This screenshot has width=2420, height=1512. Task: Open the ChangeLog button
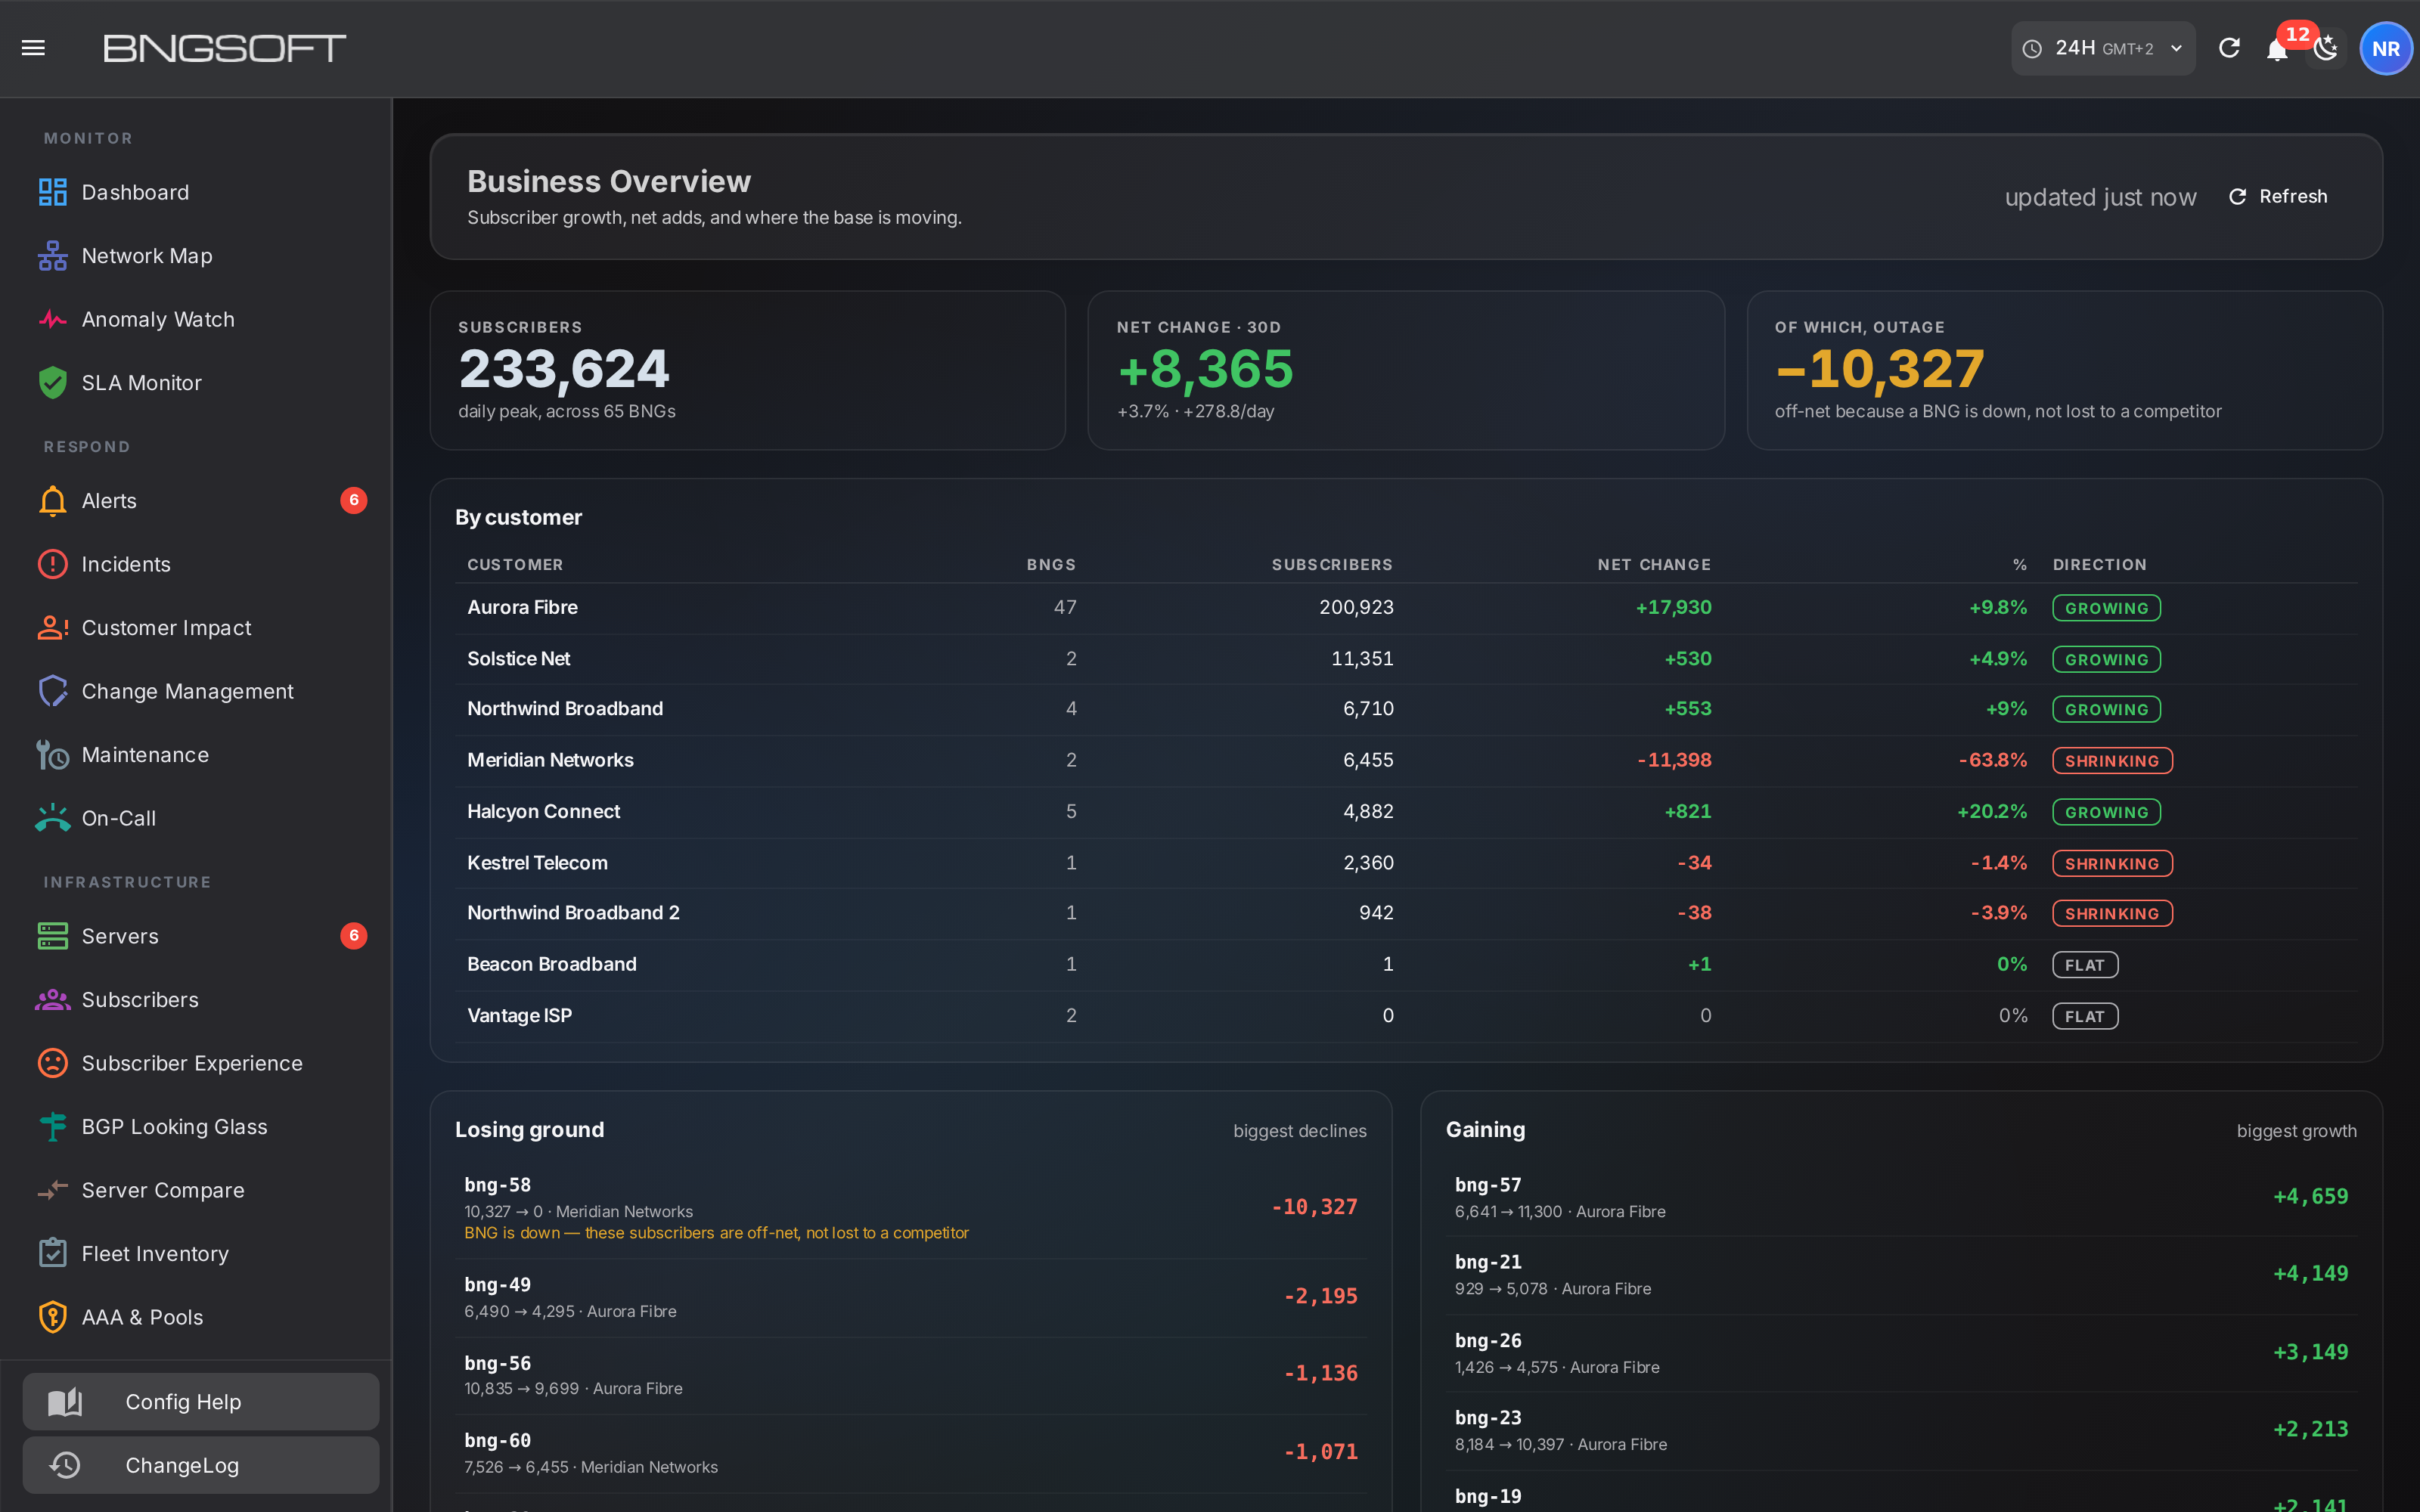(201, 1465)
